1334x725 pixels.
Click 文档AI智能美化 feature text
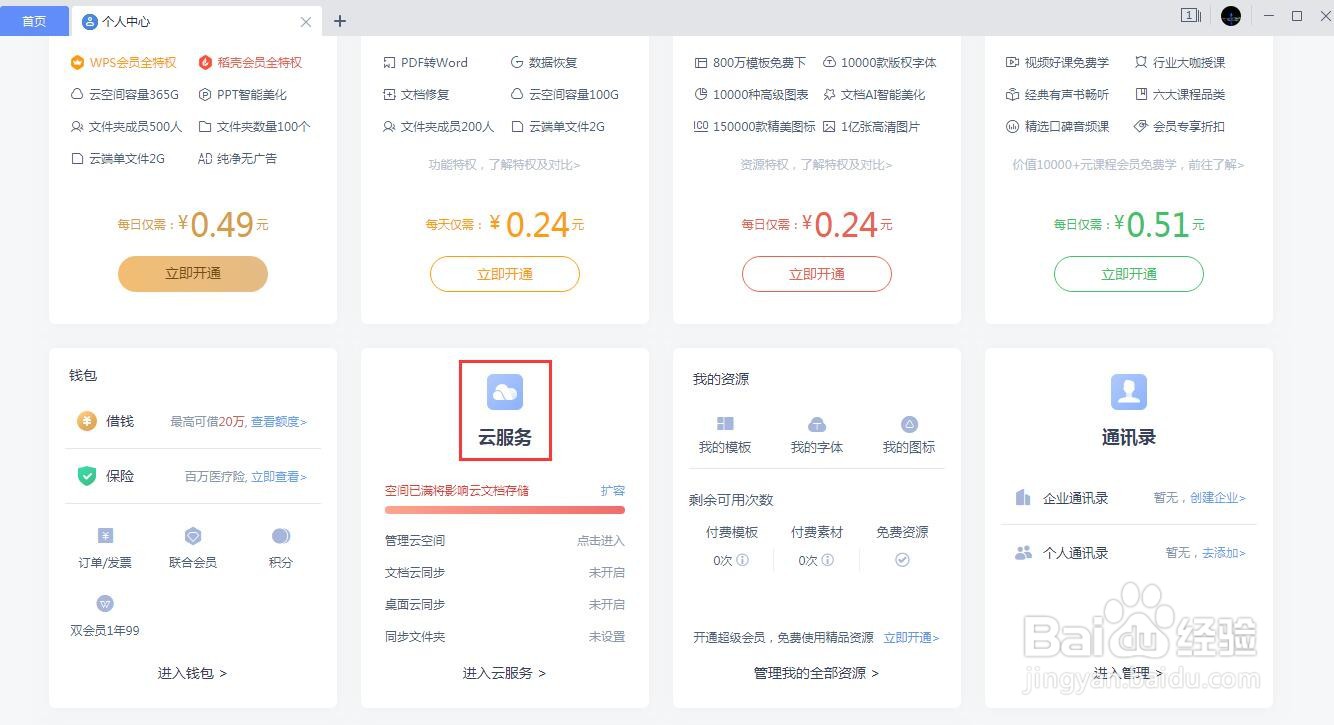coord(883,94)
